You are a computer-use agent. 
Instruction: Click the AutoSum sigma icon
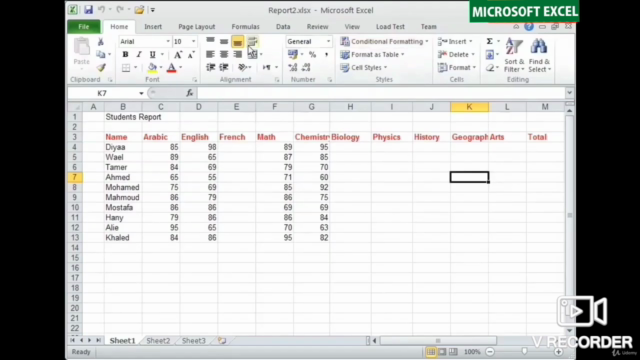tap(489, 41)
